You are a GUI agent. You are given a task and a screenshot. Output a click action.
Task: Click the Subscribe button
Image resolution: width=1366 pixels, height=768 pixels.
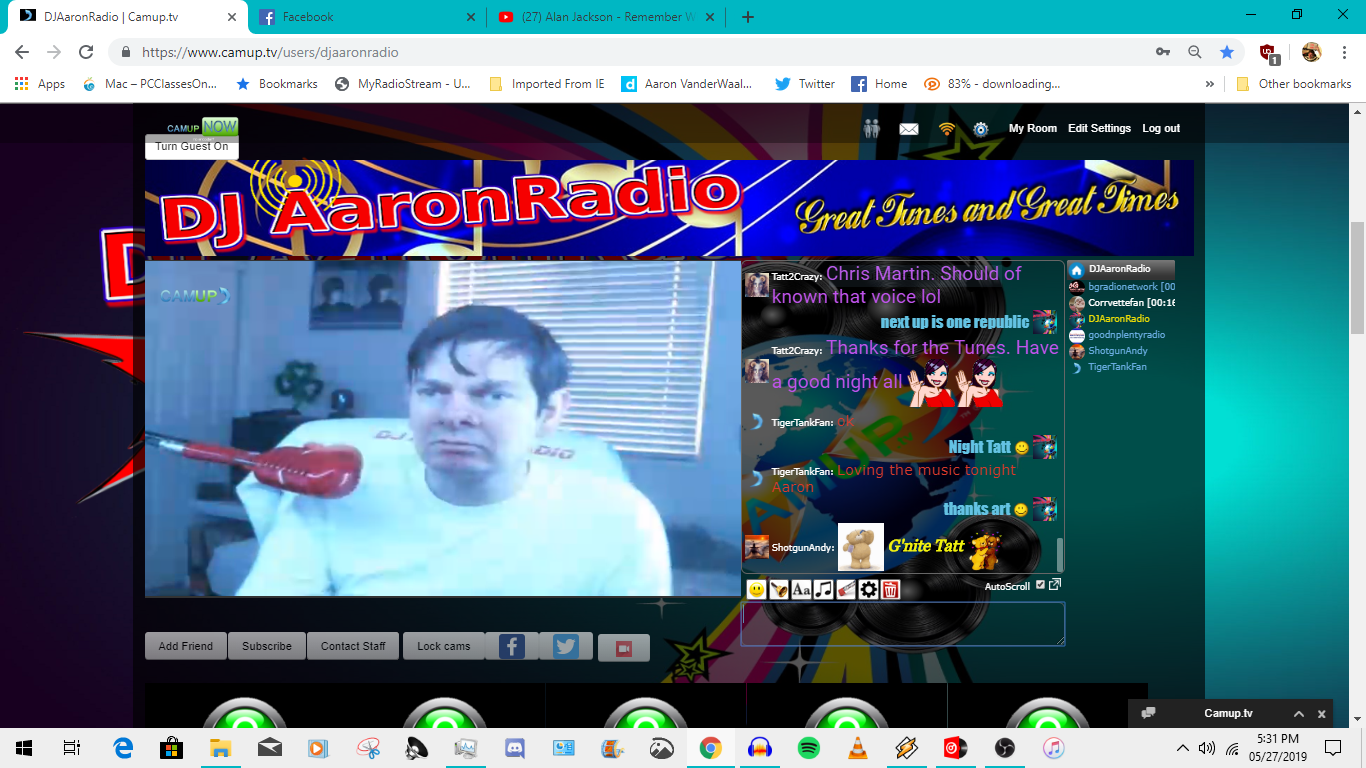pos(267,646)
